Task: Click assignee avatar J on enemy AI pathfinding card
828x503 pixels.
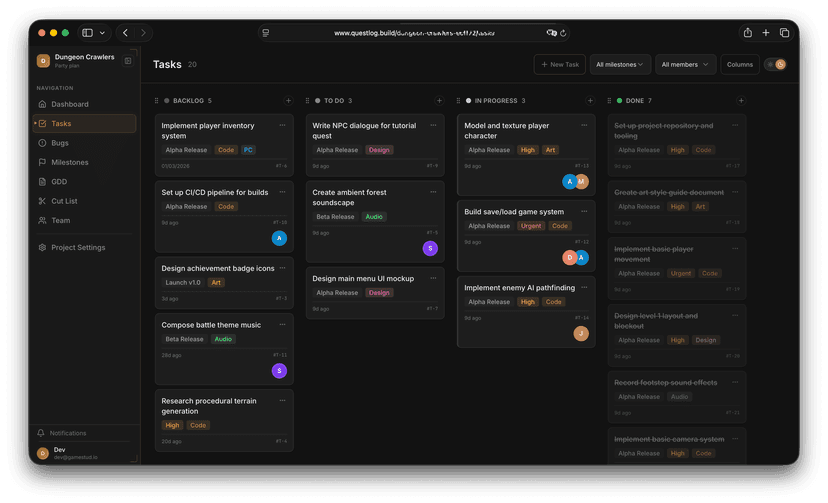Action: coord(581,334)
